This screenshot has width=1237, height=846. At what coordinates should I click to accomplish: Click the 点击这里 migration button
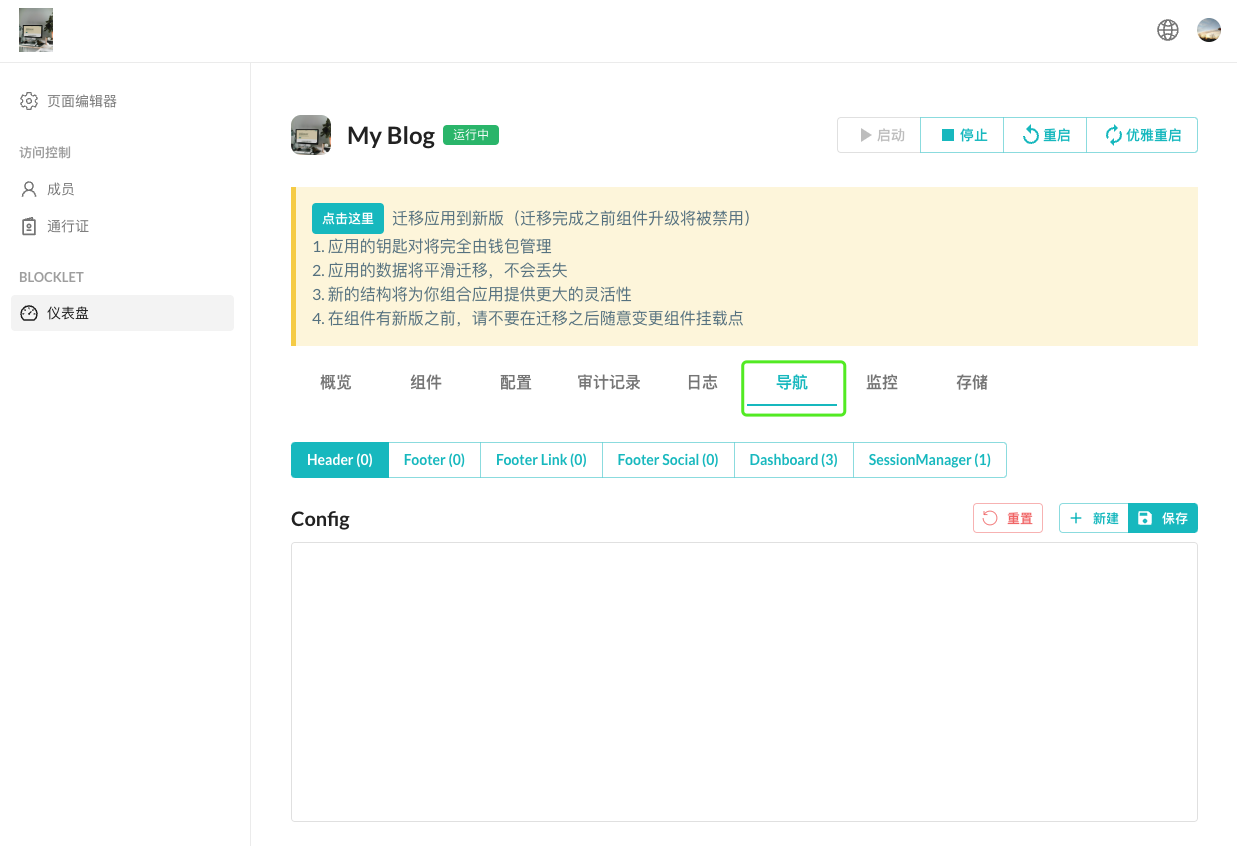(x=347, y=218)
